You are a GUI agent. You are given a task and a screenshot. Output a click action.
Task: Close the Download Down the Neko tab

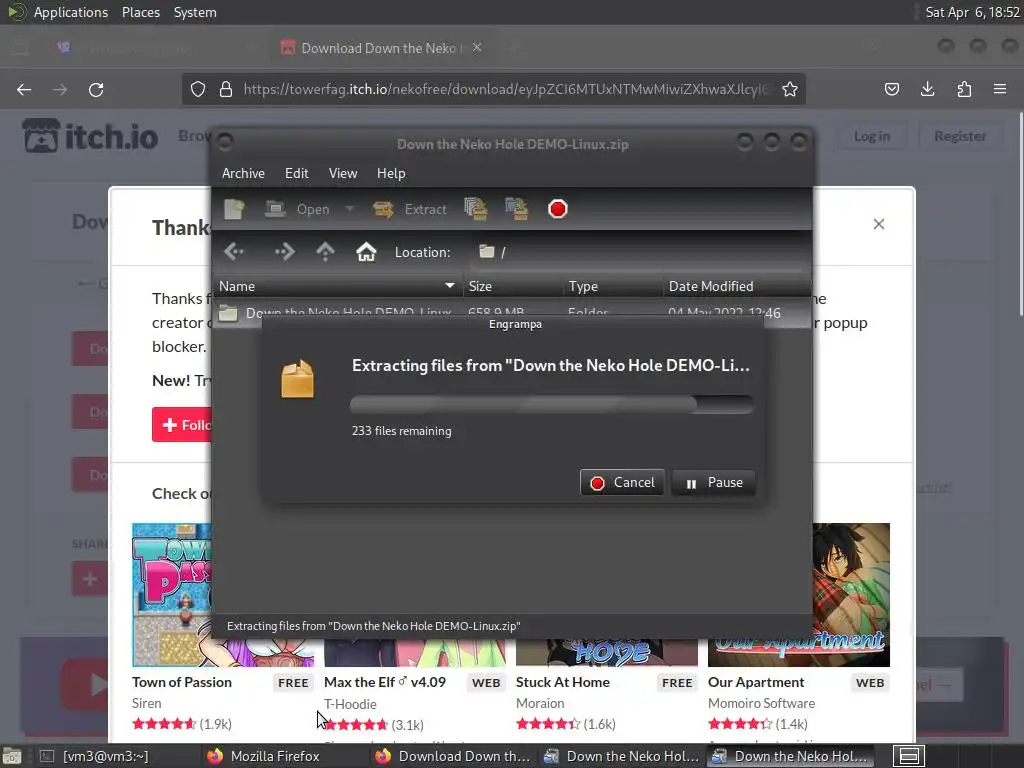(477, 48)
